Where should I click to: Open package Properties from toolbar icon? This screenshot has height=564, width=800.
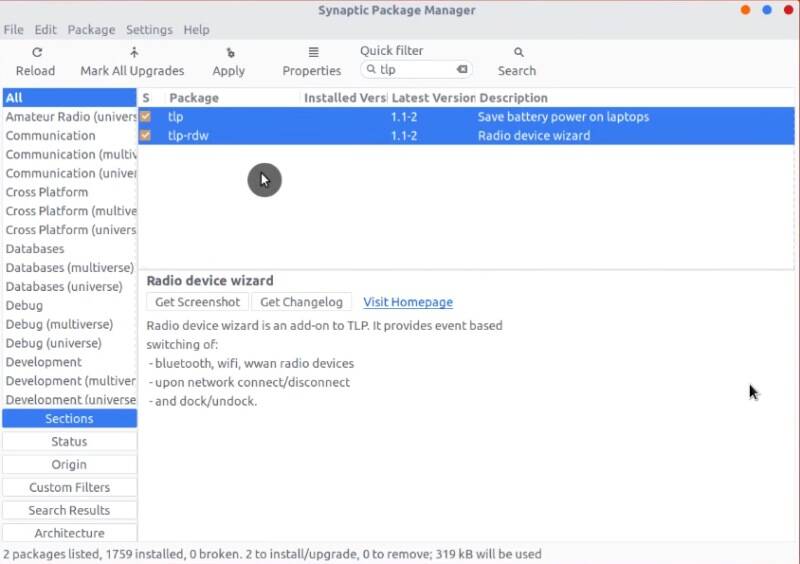(x=313, y=52)
